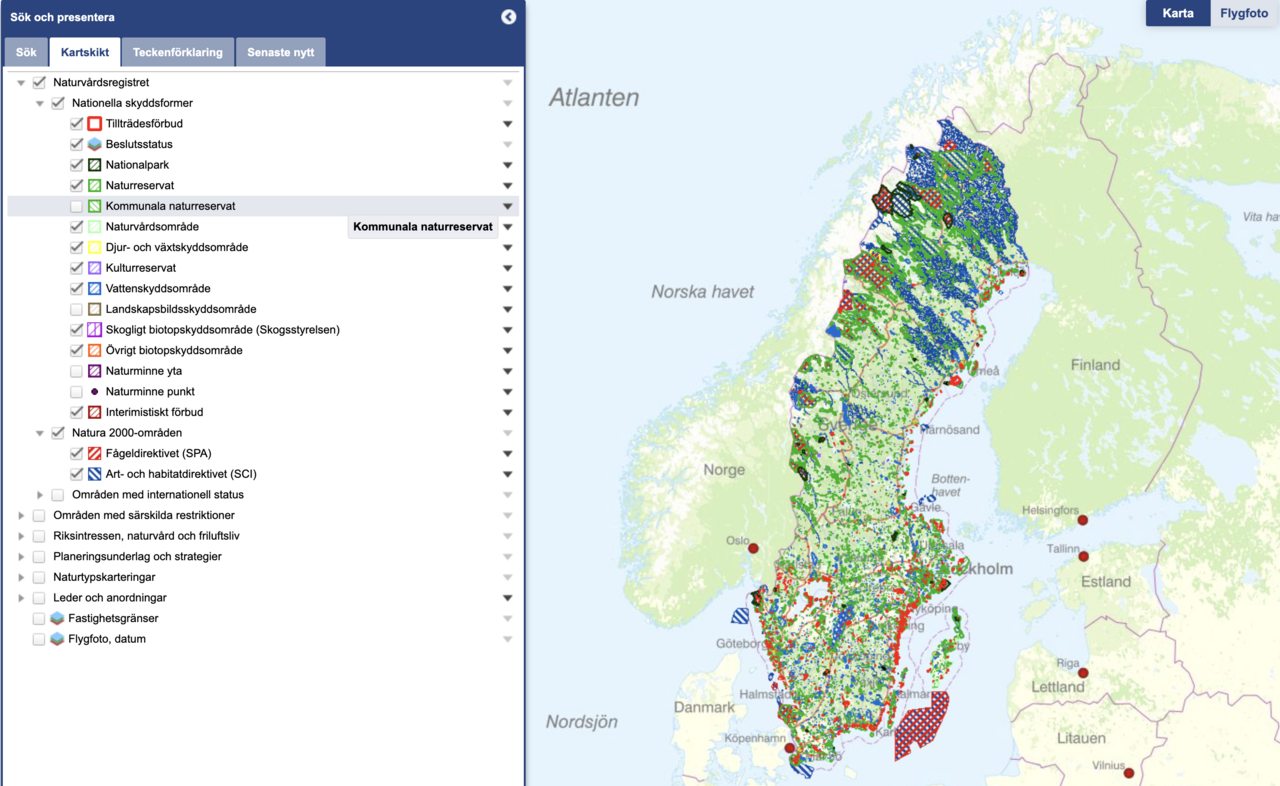Click the Vattenskyddsområde blue layer icon
This screenshot has height=786, width=1280.
tap(94, 289)
